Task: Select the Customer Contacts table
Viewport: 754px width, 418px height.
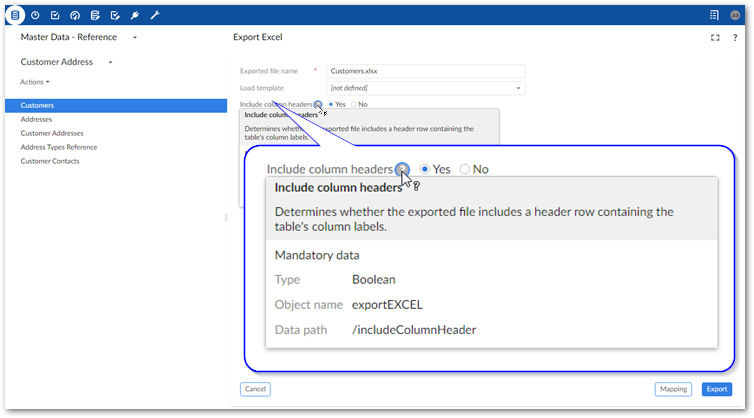Action: 50,161
